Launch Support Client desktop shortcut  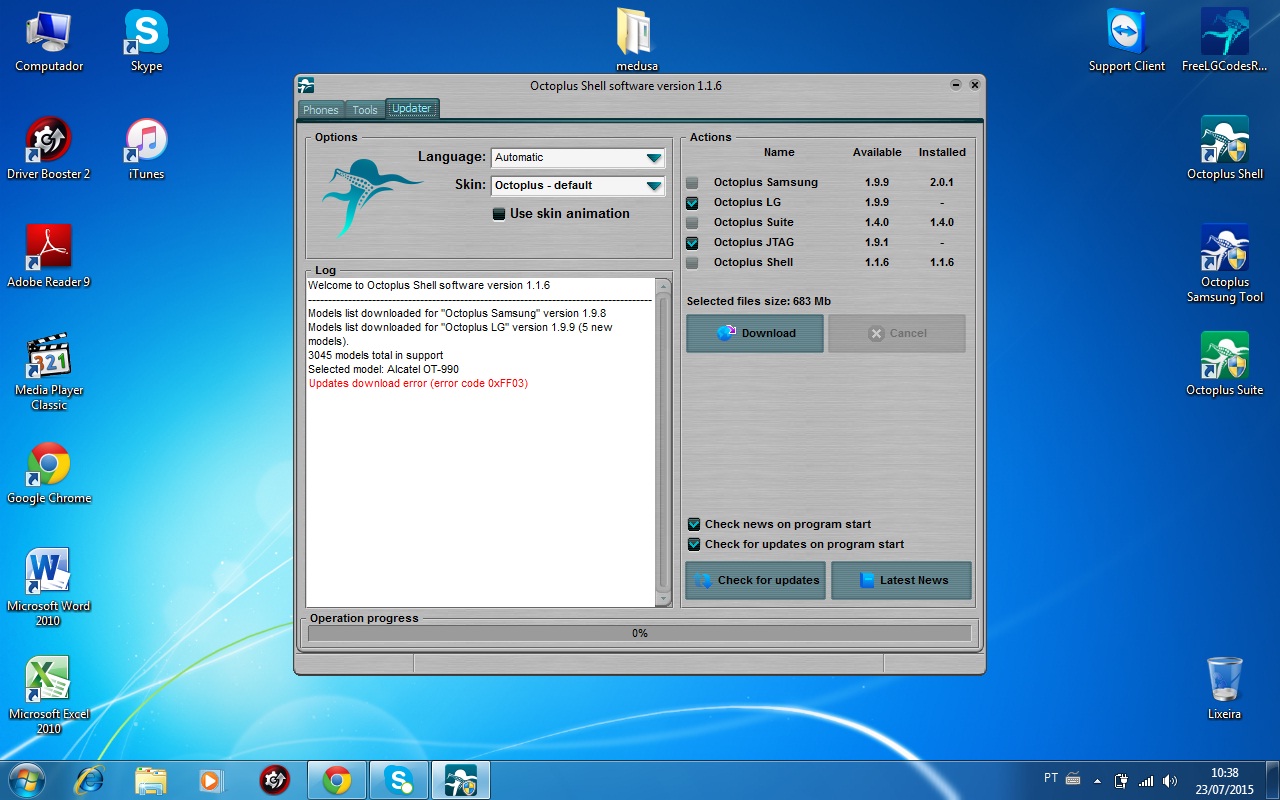1127,41
